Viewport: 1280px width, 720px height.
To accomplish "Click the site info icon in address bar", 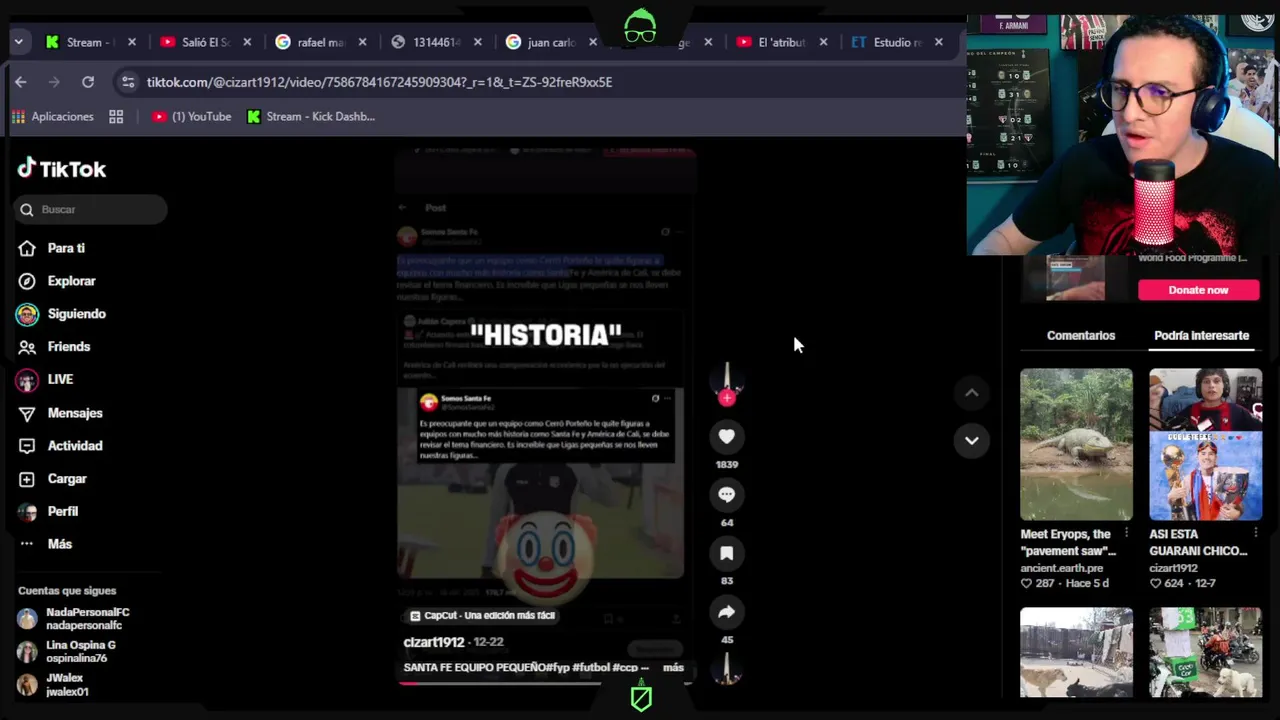I will (x=127, y=82).
